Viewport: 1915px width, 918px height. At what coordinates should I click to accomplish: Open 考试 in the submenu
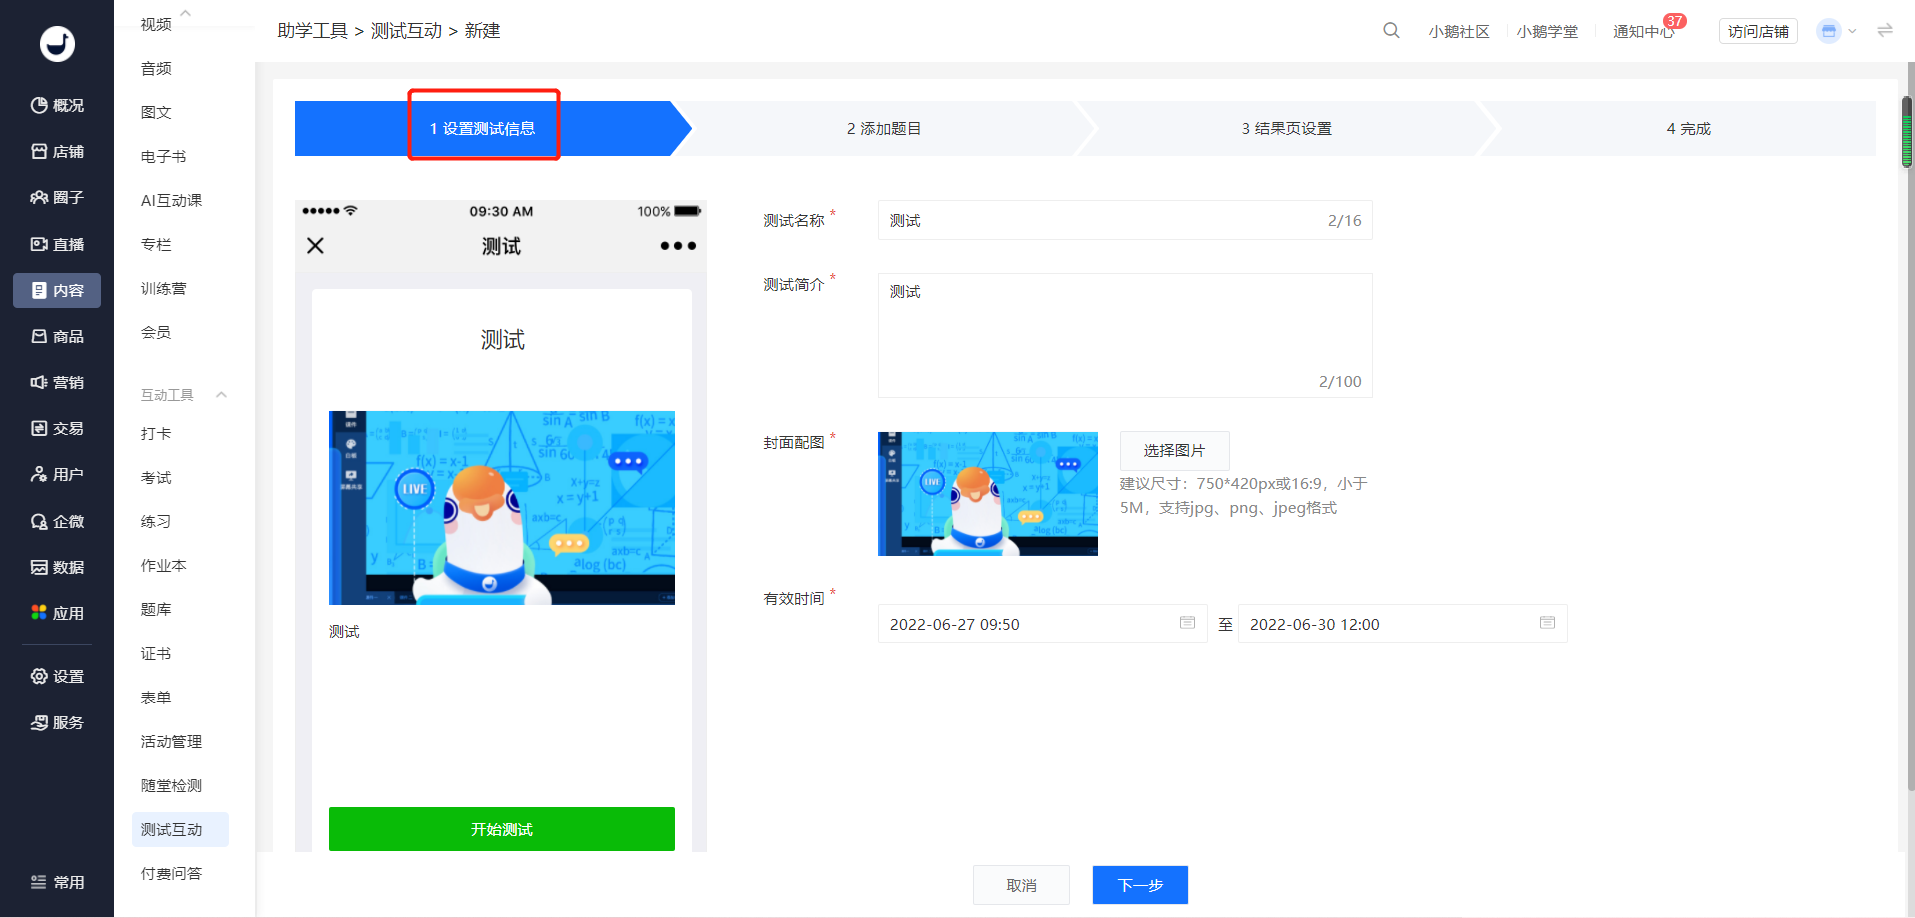(x=156, y=477)
